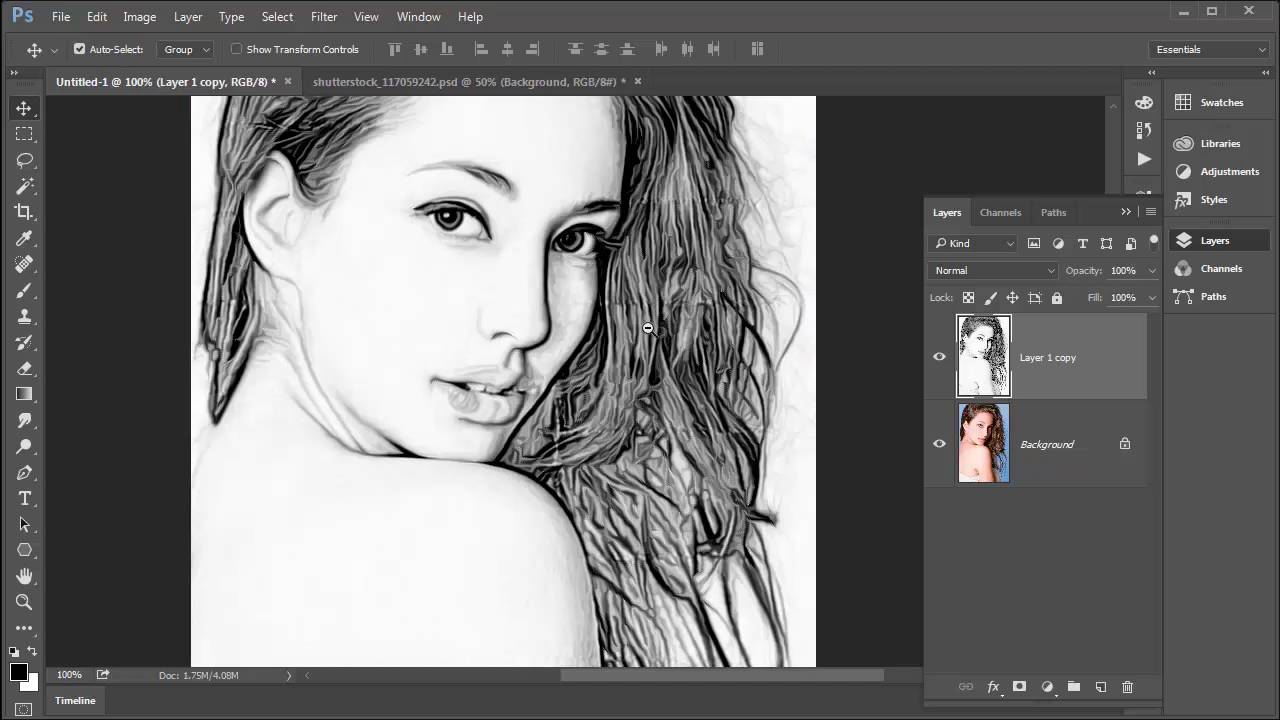Open the Layers panel options menu
This screenshot has height=720, width=1280.
click(1151, 212)
